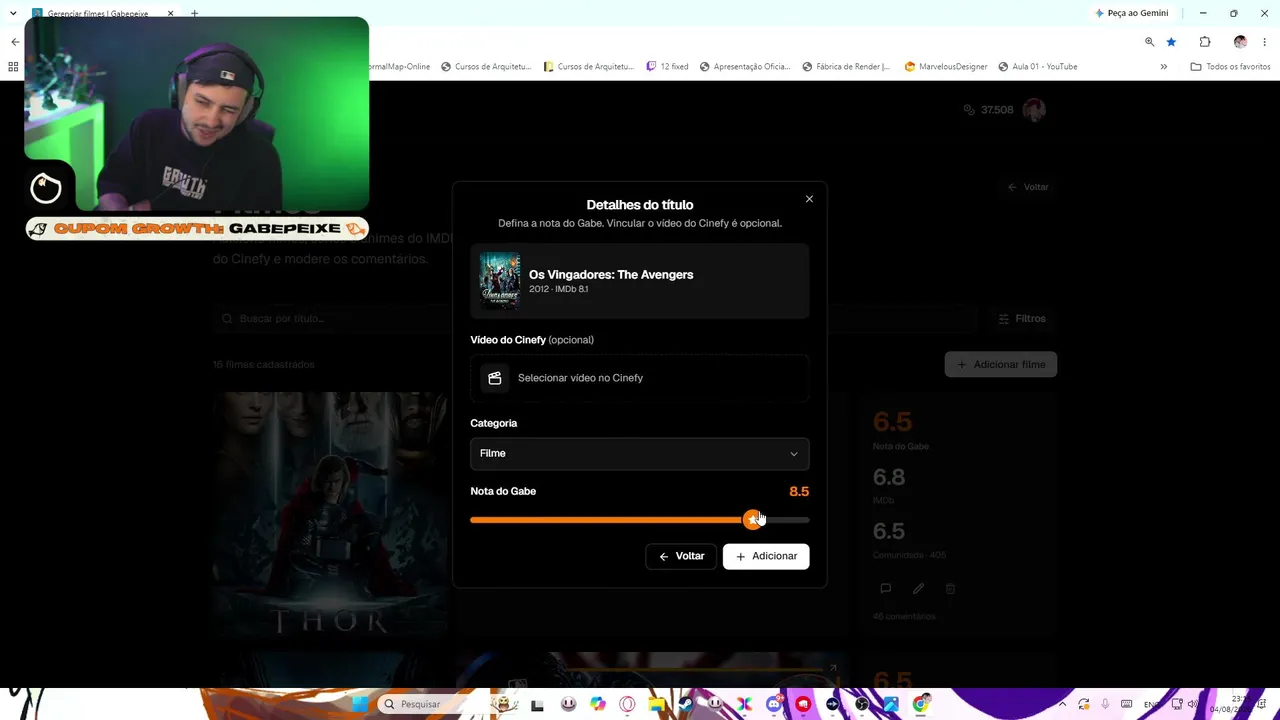Open the Aula 01 - YouTube bookmark
1280x720 pixels.
point(1038,67)
